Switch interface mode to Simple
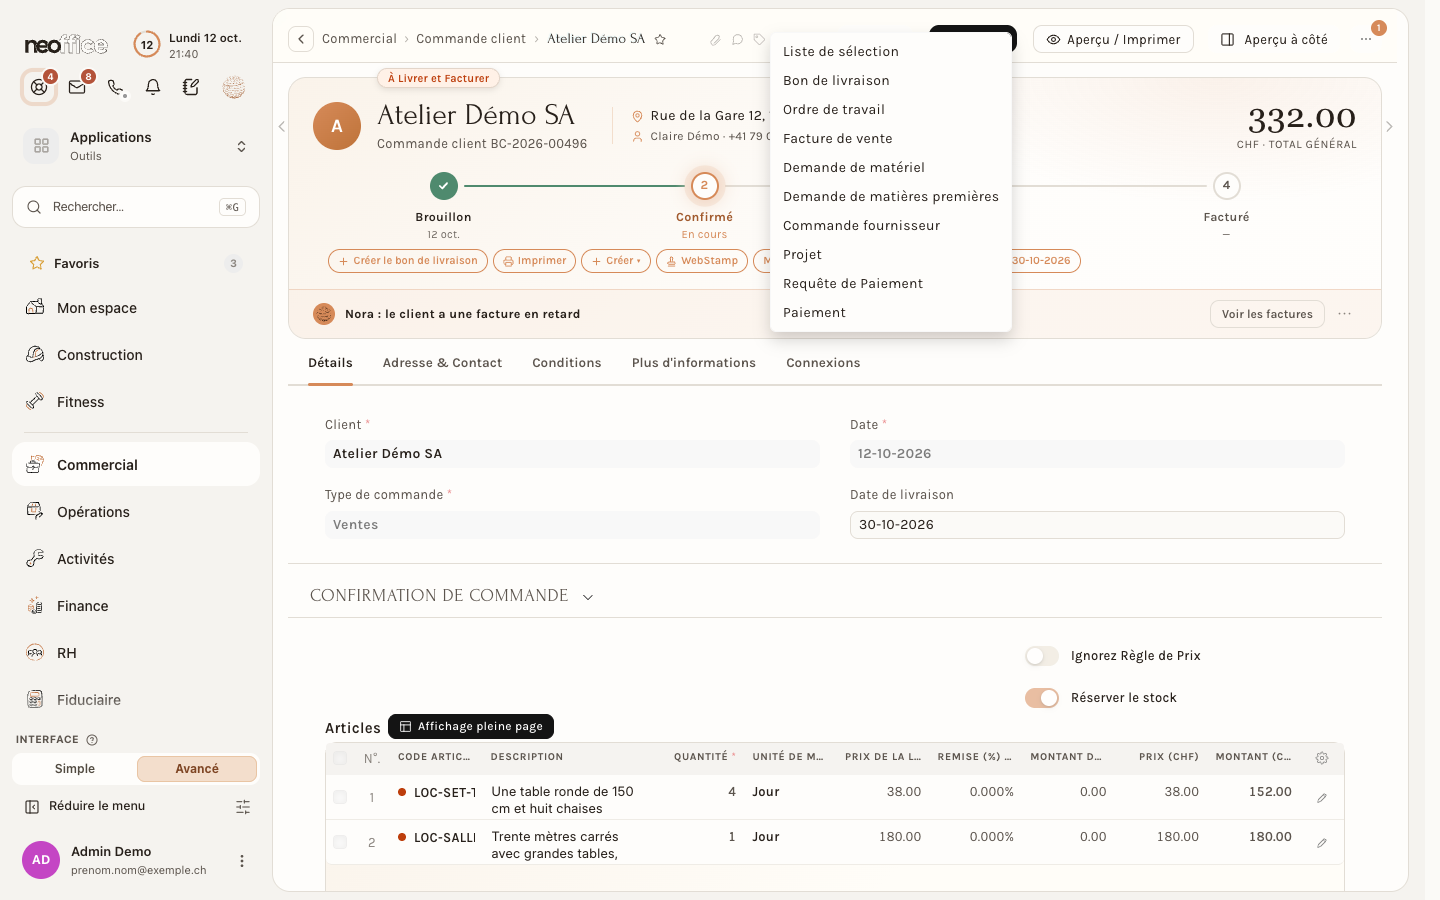The width and height of the screenshot is (1440, 900). tap(75, 769)
